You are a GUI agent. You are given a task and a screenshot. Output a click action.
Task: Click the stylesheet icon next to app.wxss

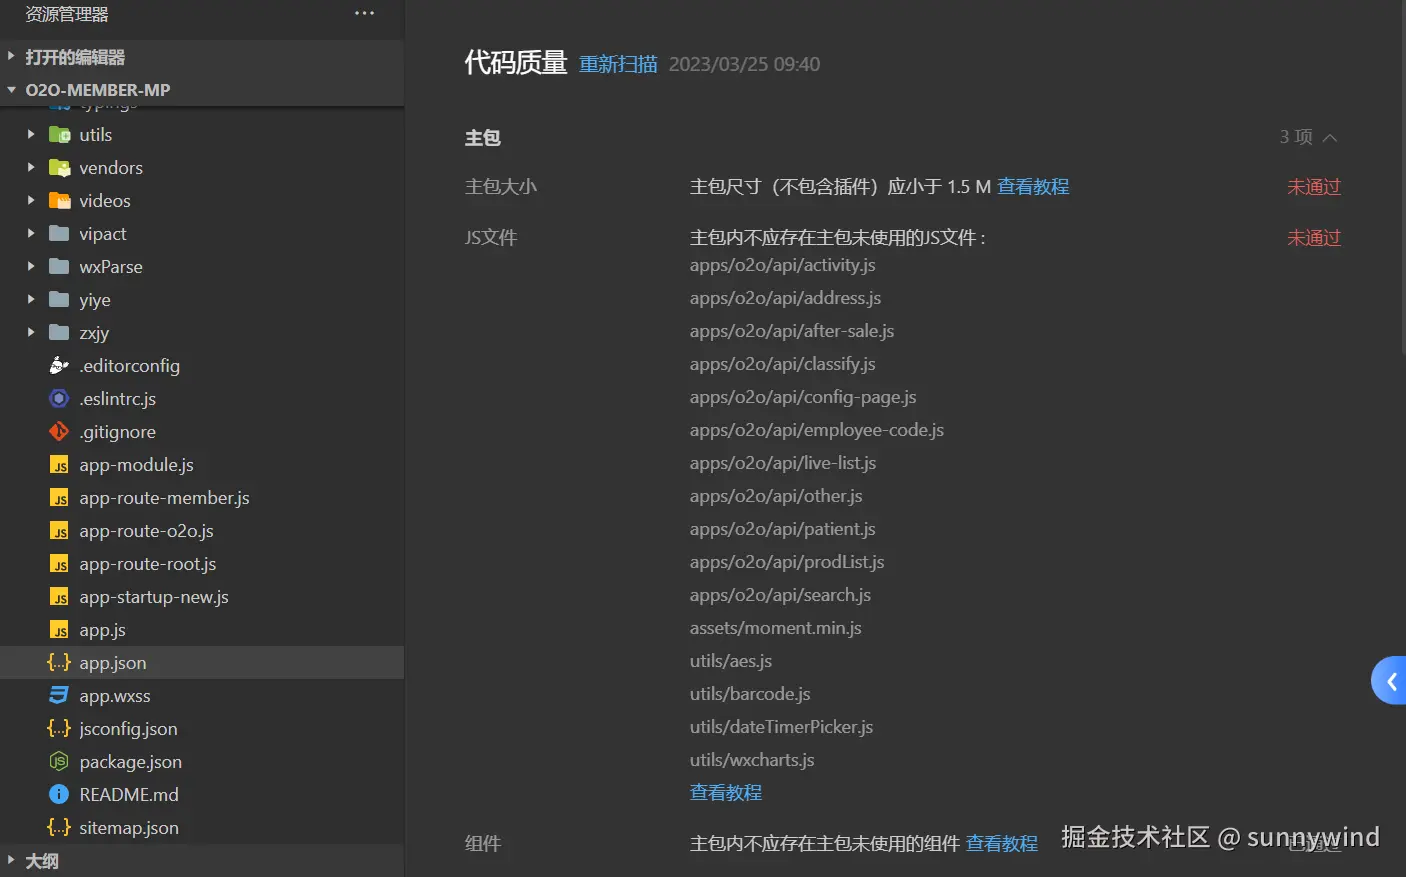click(59, 695)
